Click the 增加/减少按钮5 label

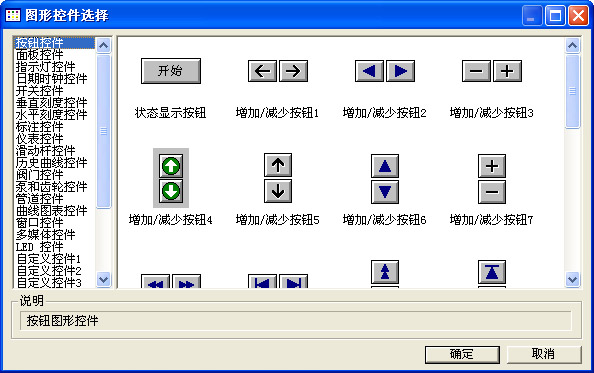(x=277, y=220)
